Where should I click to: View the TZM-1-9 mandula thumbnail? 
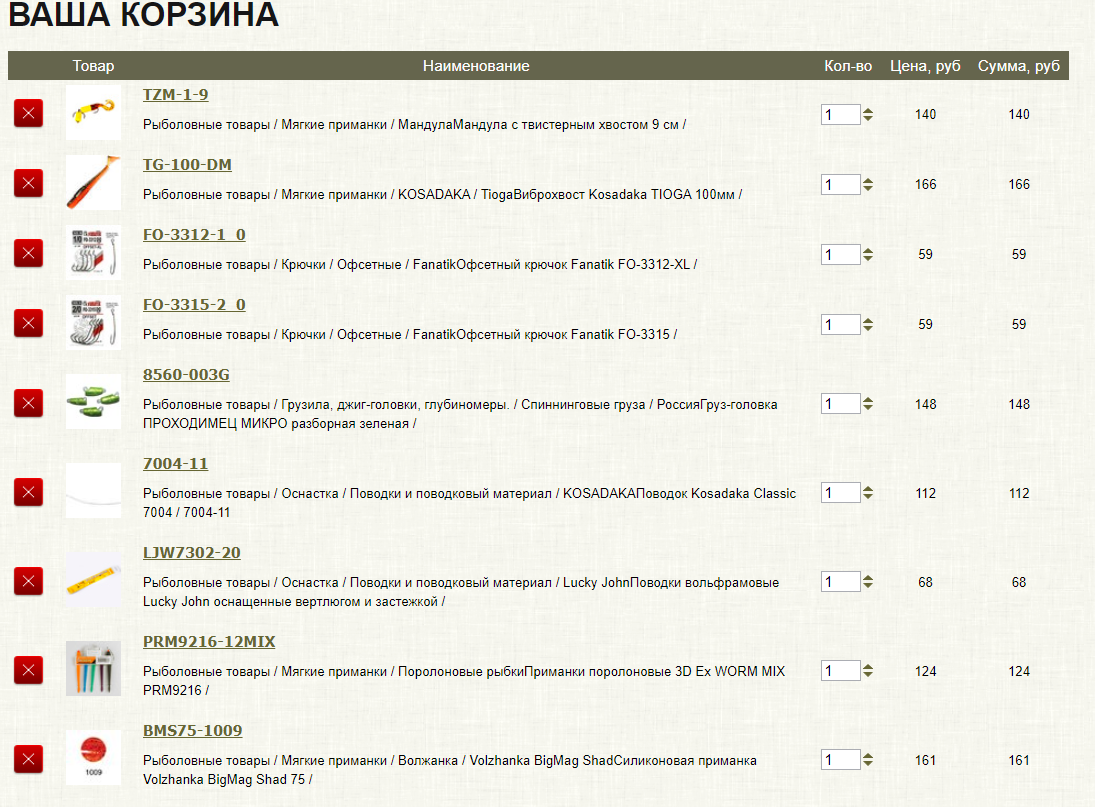point(93,112)
